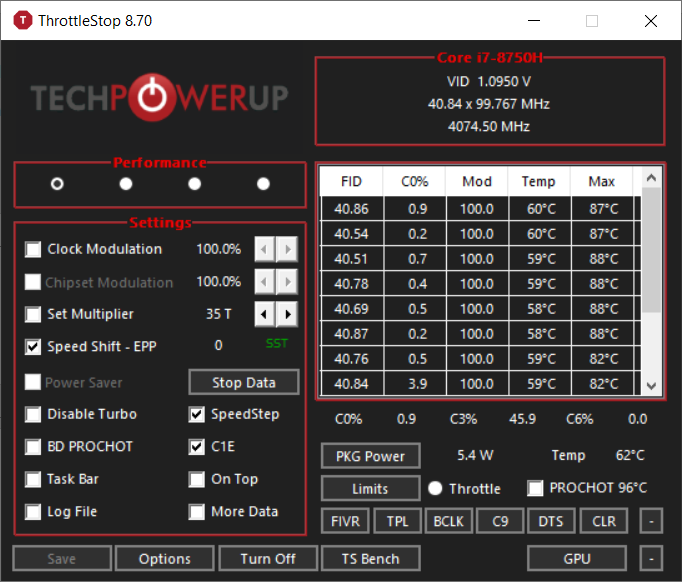This screenshot has width=682, height=582.
Task: Click the Stop Data button
Action: pos(244,382)
